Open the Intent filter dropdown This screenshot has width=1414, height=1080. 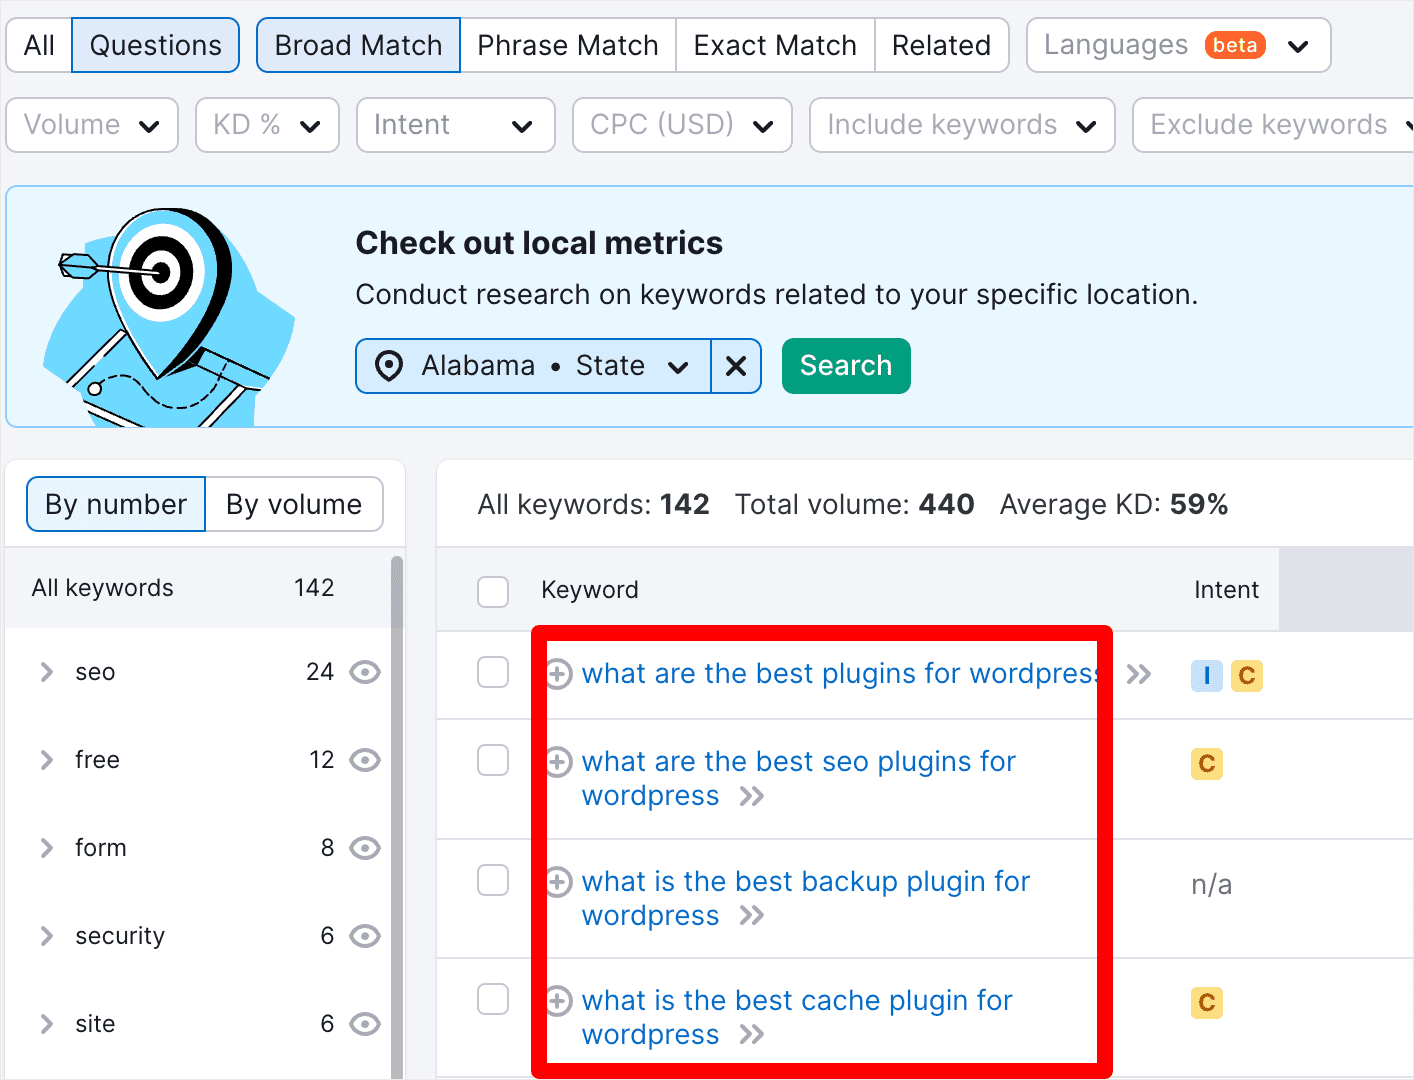click(455, 125)
